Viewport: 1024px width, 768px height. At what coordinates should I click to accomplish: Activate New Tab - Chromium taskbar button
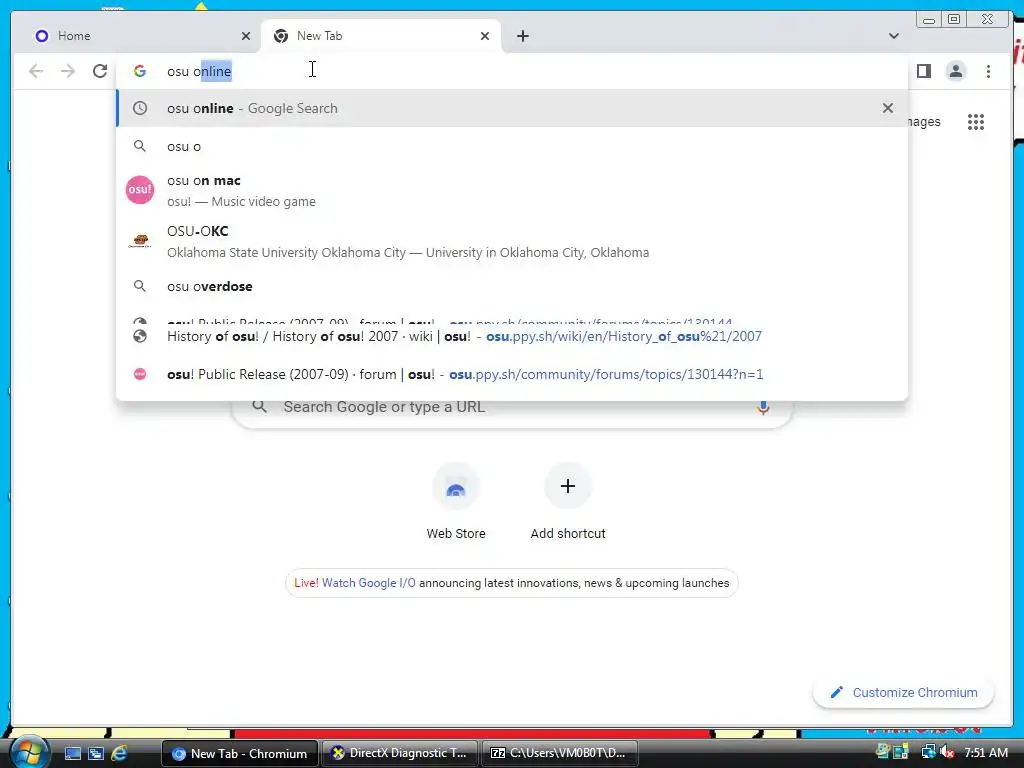[240, 753]
